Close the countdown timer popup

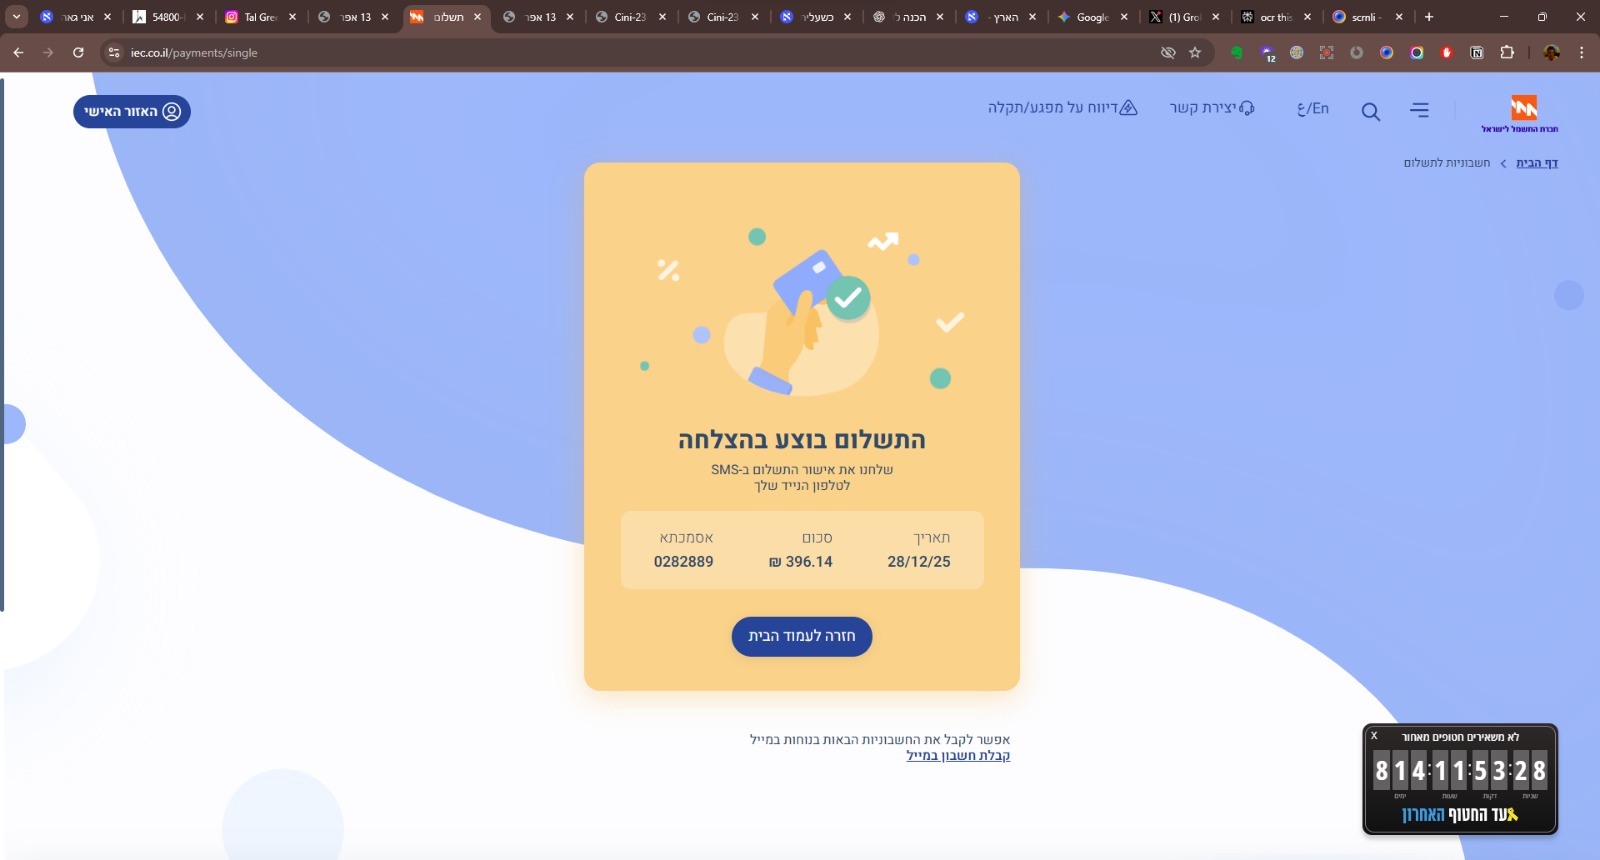point(1374,736)
